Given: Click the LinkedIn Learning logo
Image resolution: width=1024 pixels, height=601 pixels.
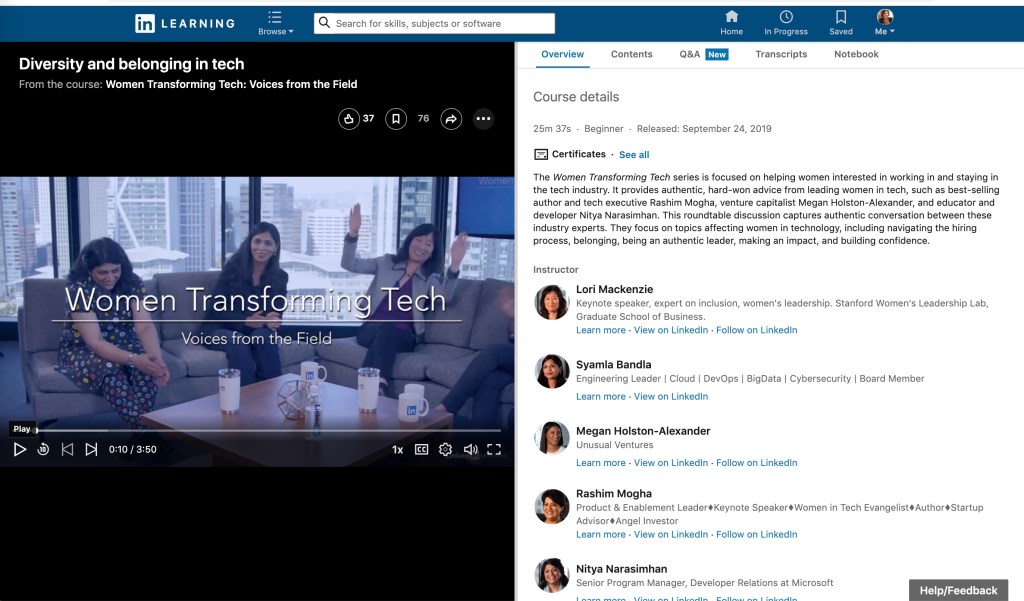Looking at the screenshot, I should coord(185,23).
